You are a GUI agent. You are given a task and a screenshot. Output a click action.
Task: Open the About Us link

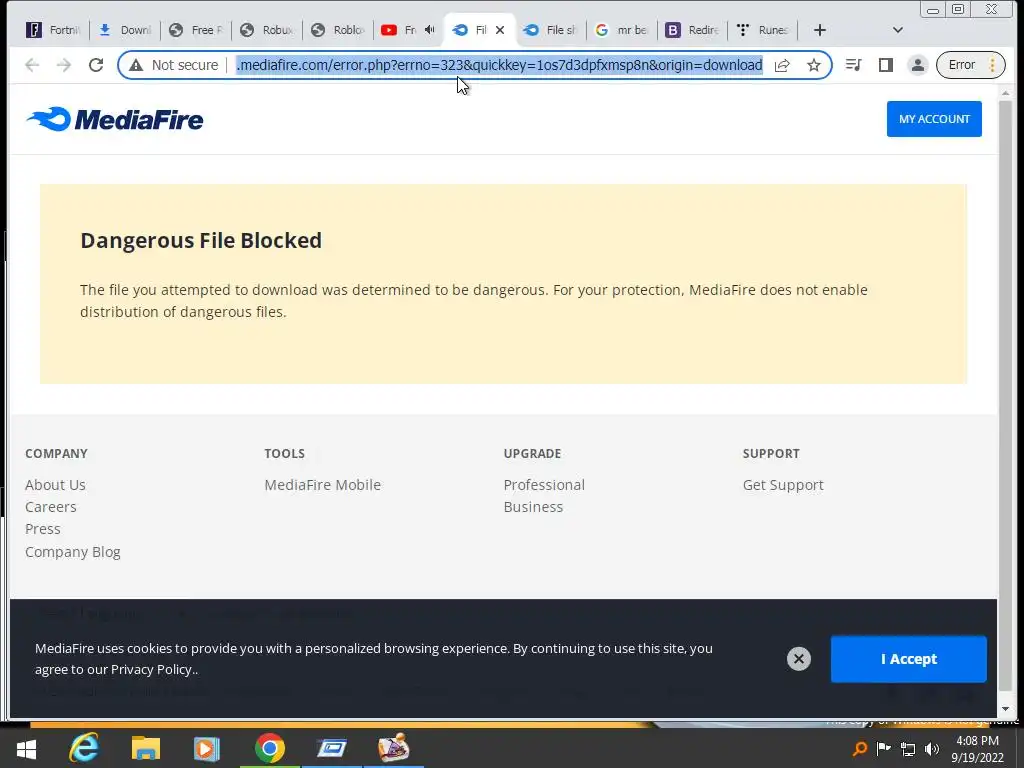(x=56, y=485)
